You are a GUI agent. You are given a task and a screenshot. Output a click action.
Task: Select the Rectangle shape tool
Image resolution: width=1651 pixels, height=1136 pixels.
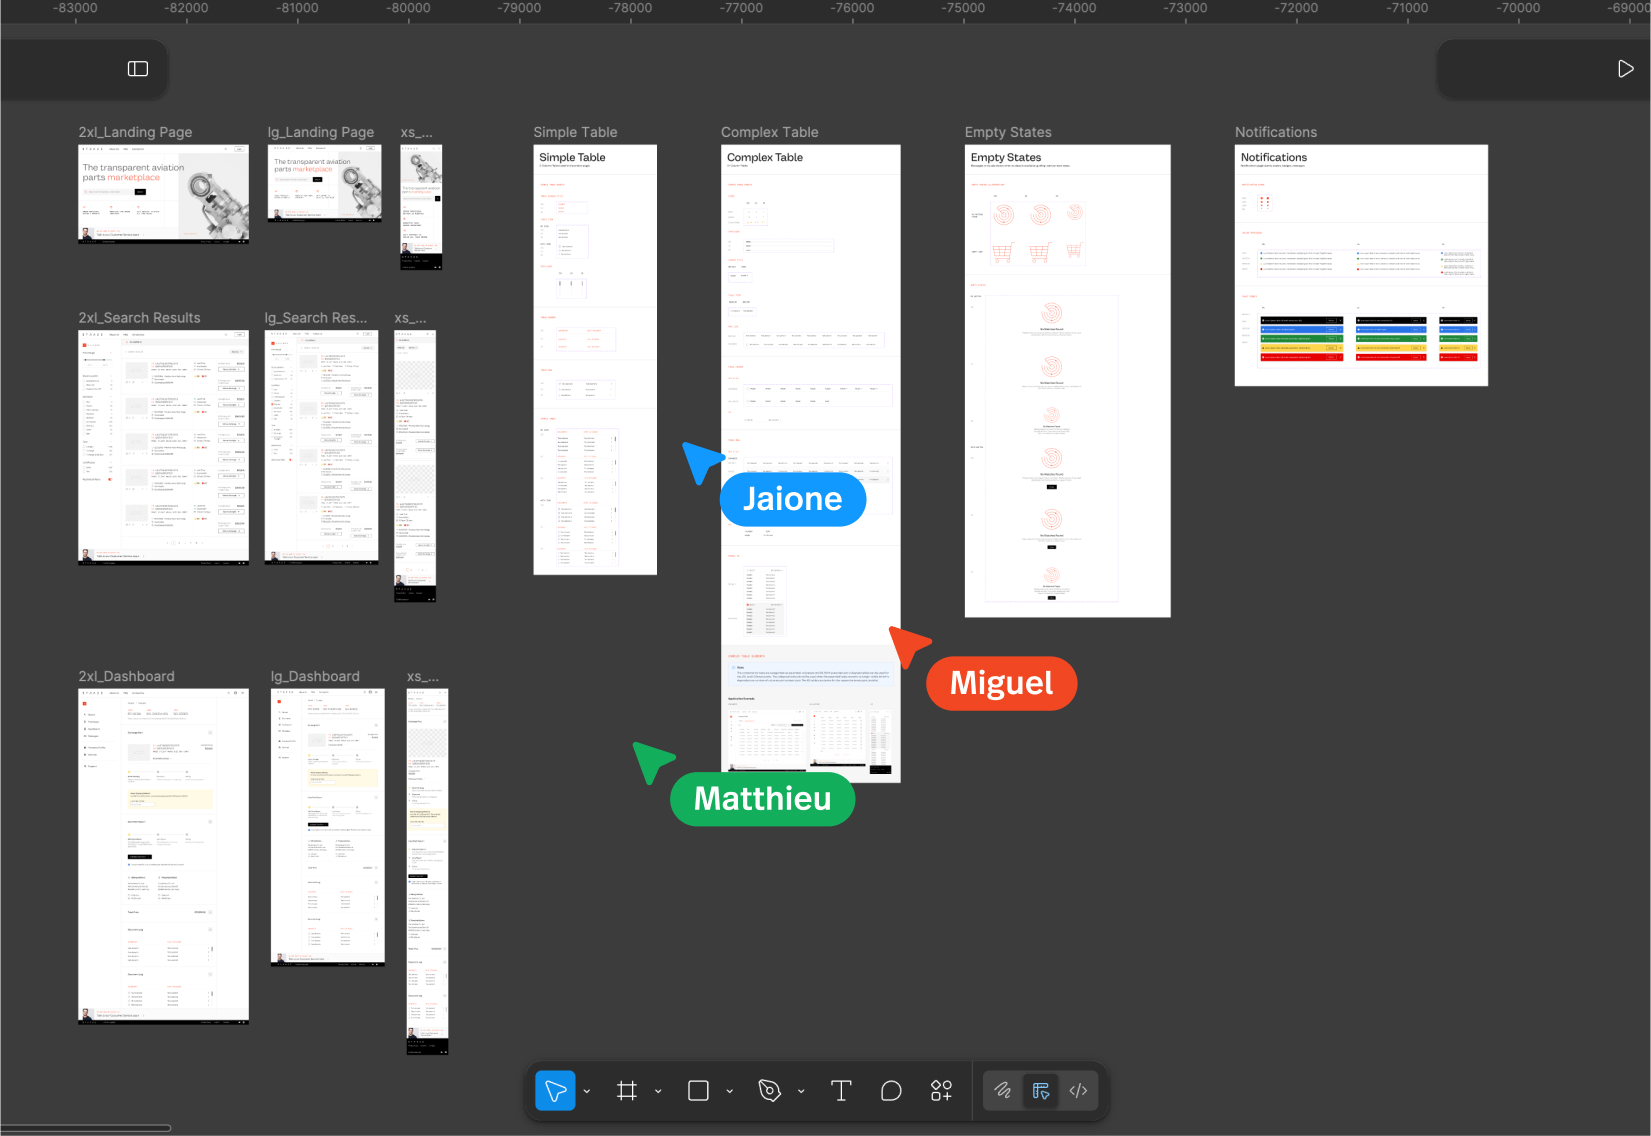click(x=698, y=1091)
